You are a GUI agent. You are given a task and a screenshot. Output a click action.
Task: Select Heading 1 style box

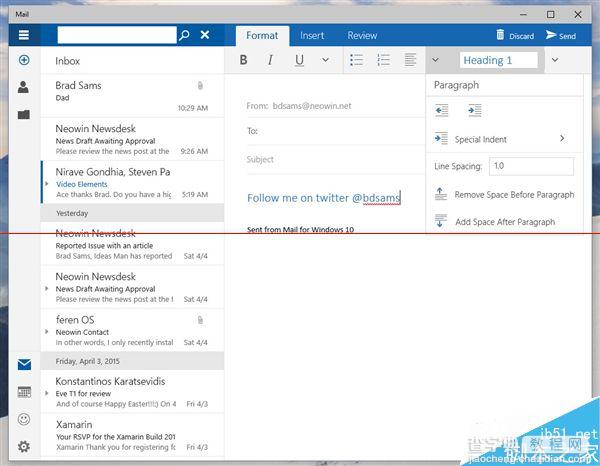(499, 60)
